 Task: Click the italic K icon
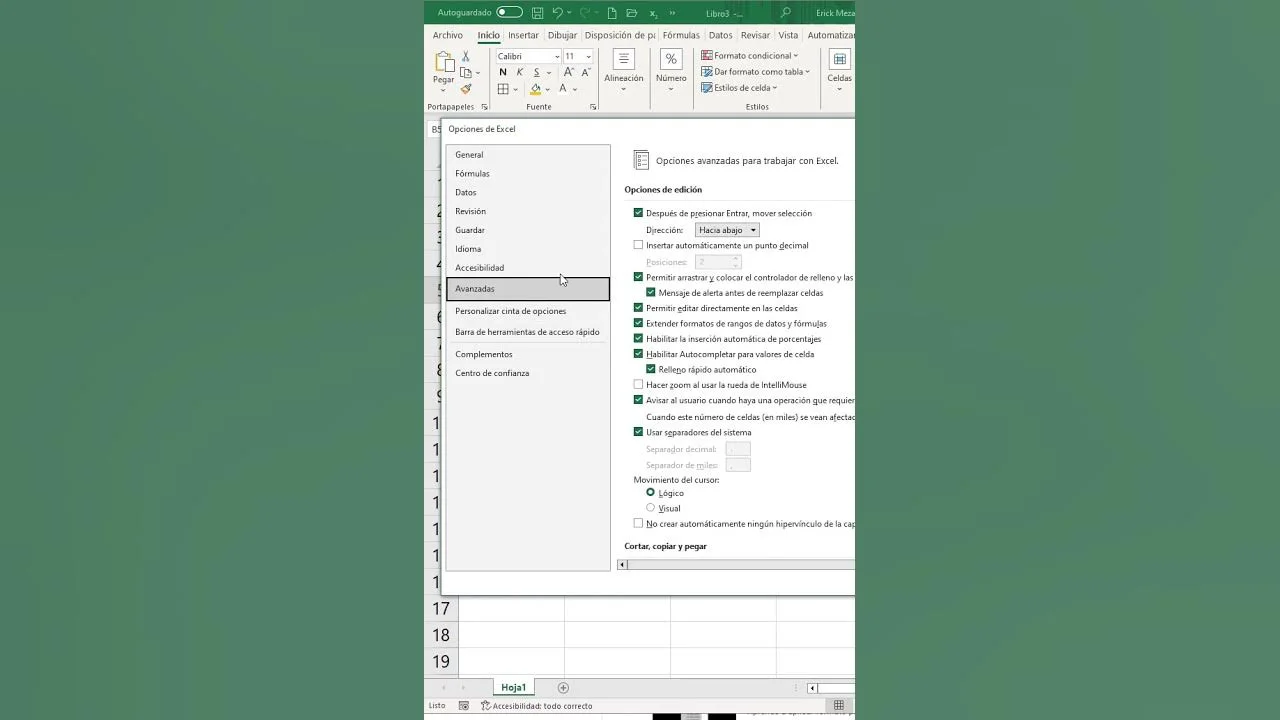519,72
